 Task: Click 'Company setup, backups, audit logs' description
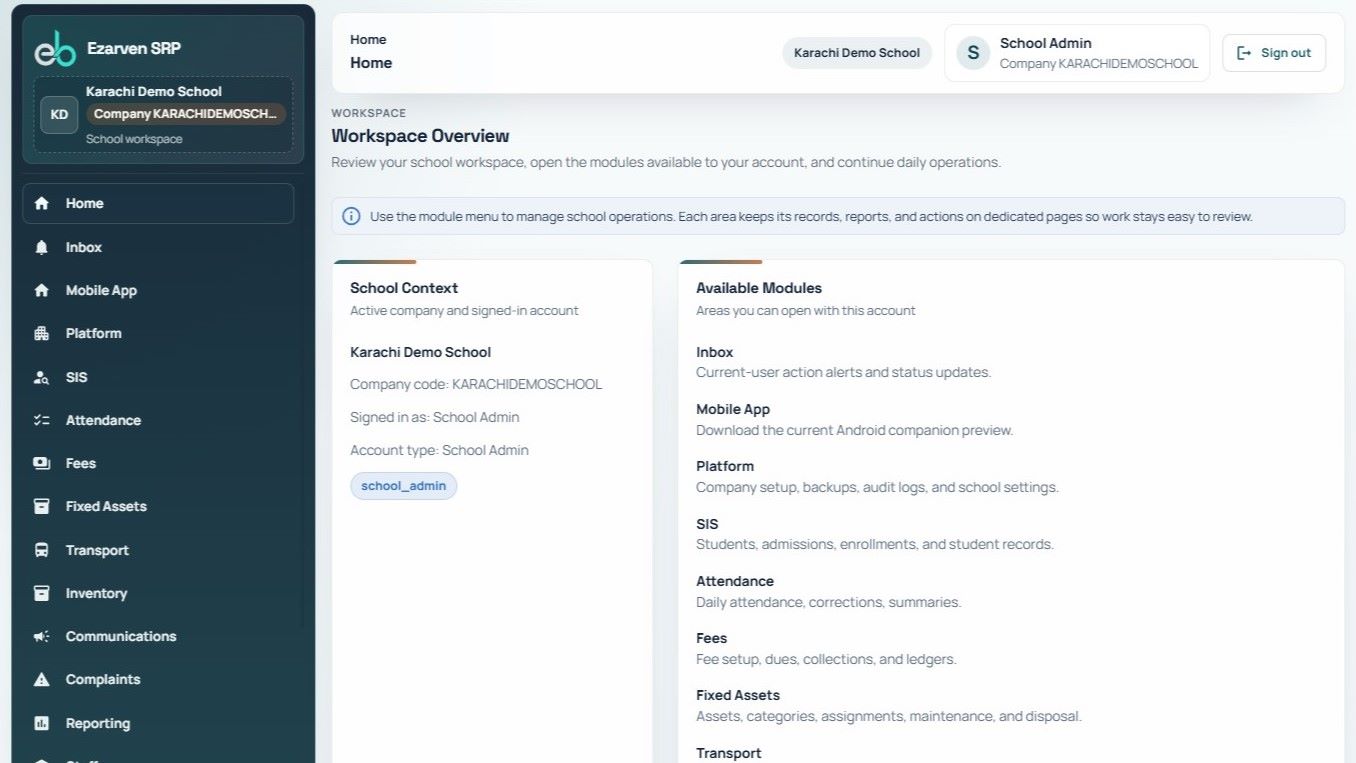877,487
